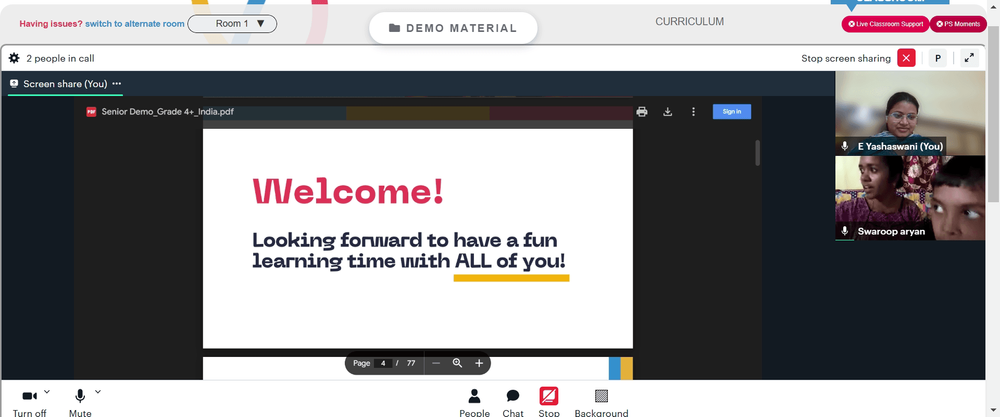Click the PDF viewer vertical scrollbar
Viewport: 1000px width, 417px height.
coord(758,153)
